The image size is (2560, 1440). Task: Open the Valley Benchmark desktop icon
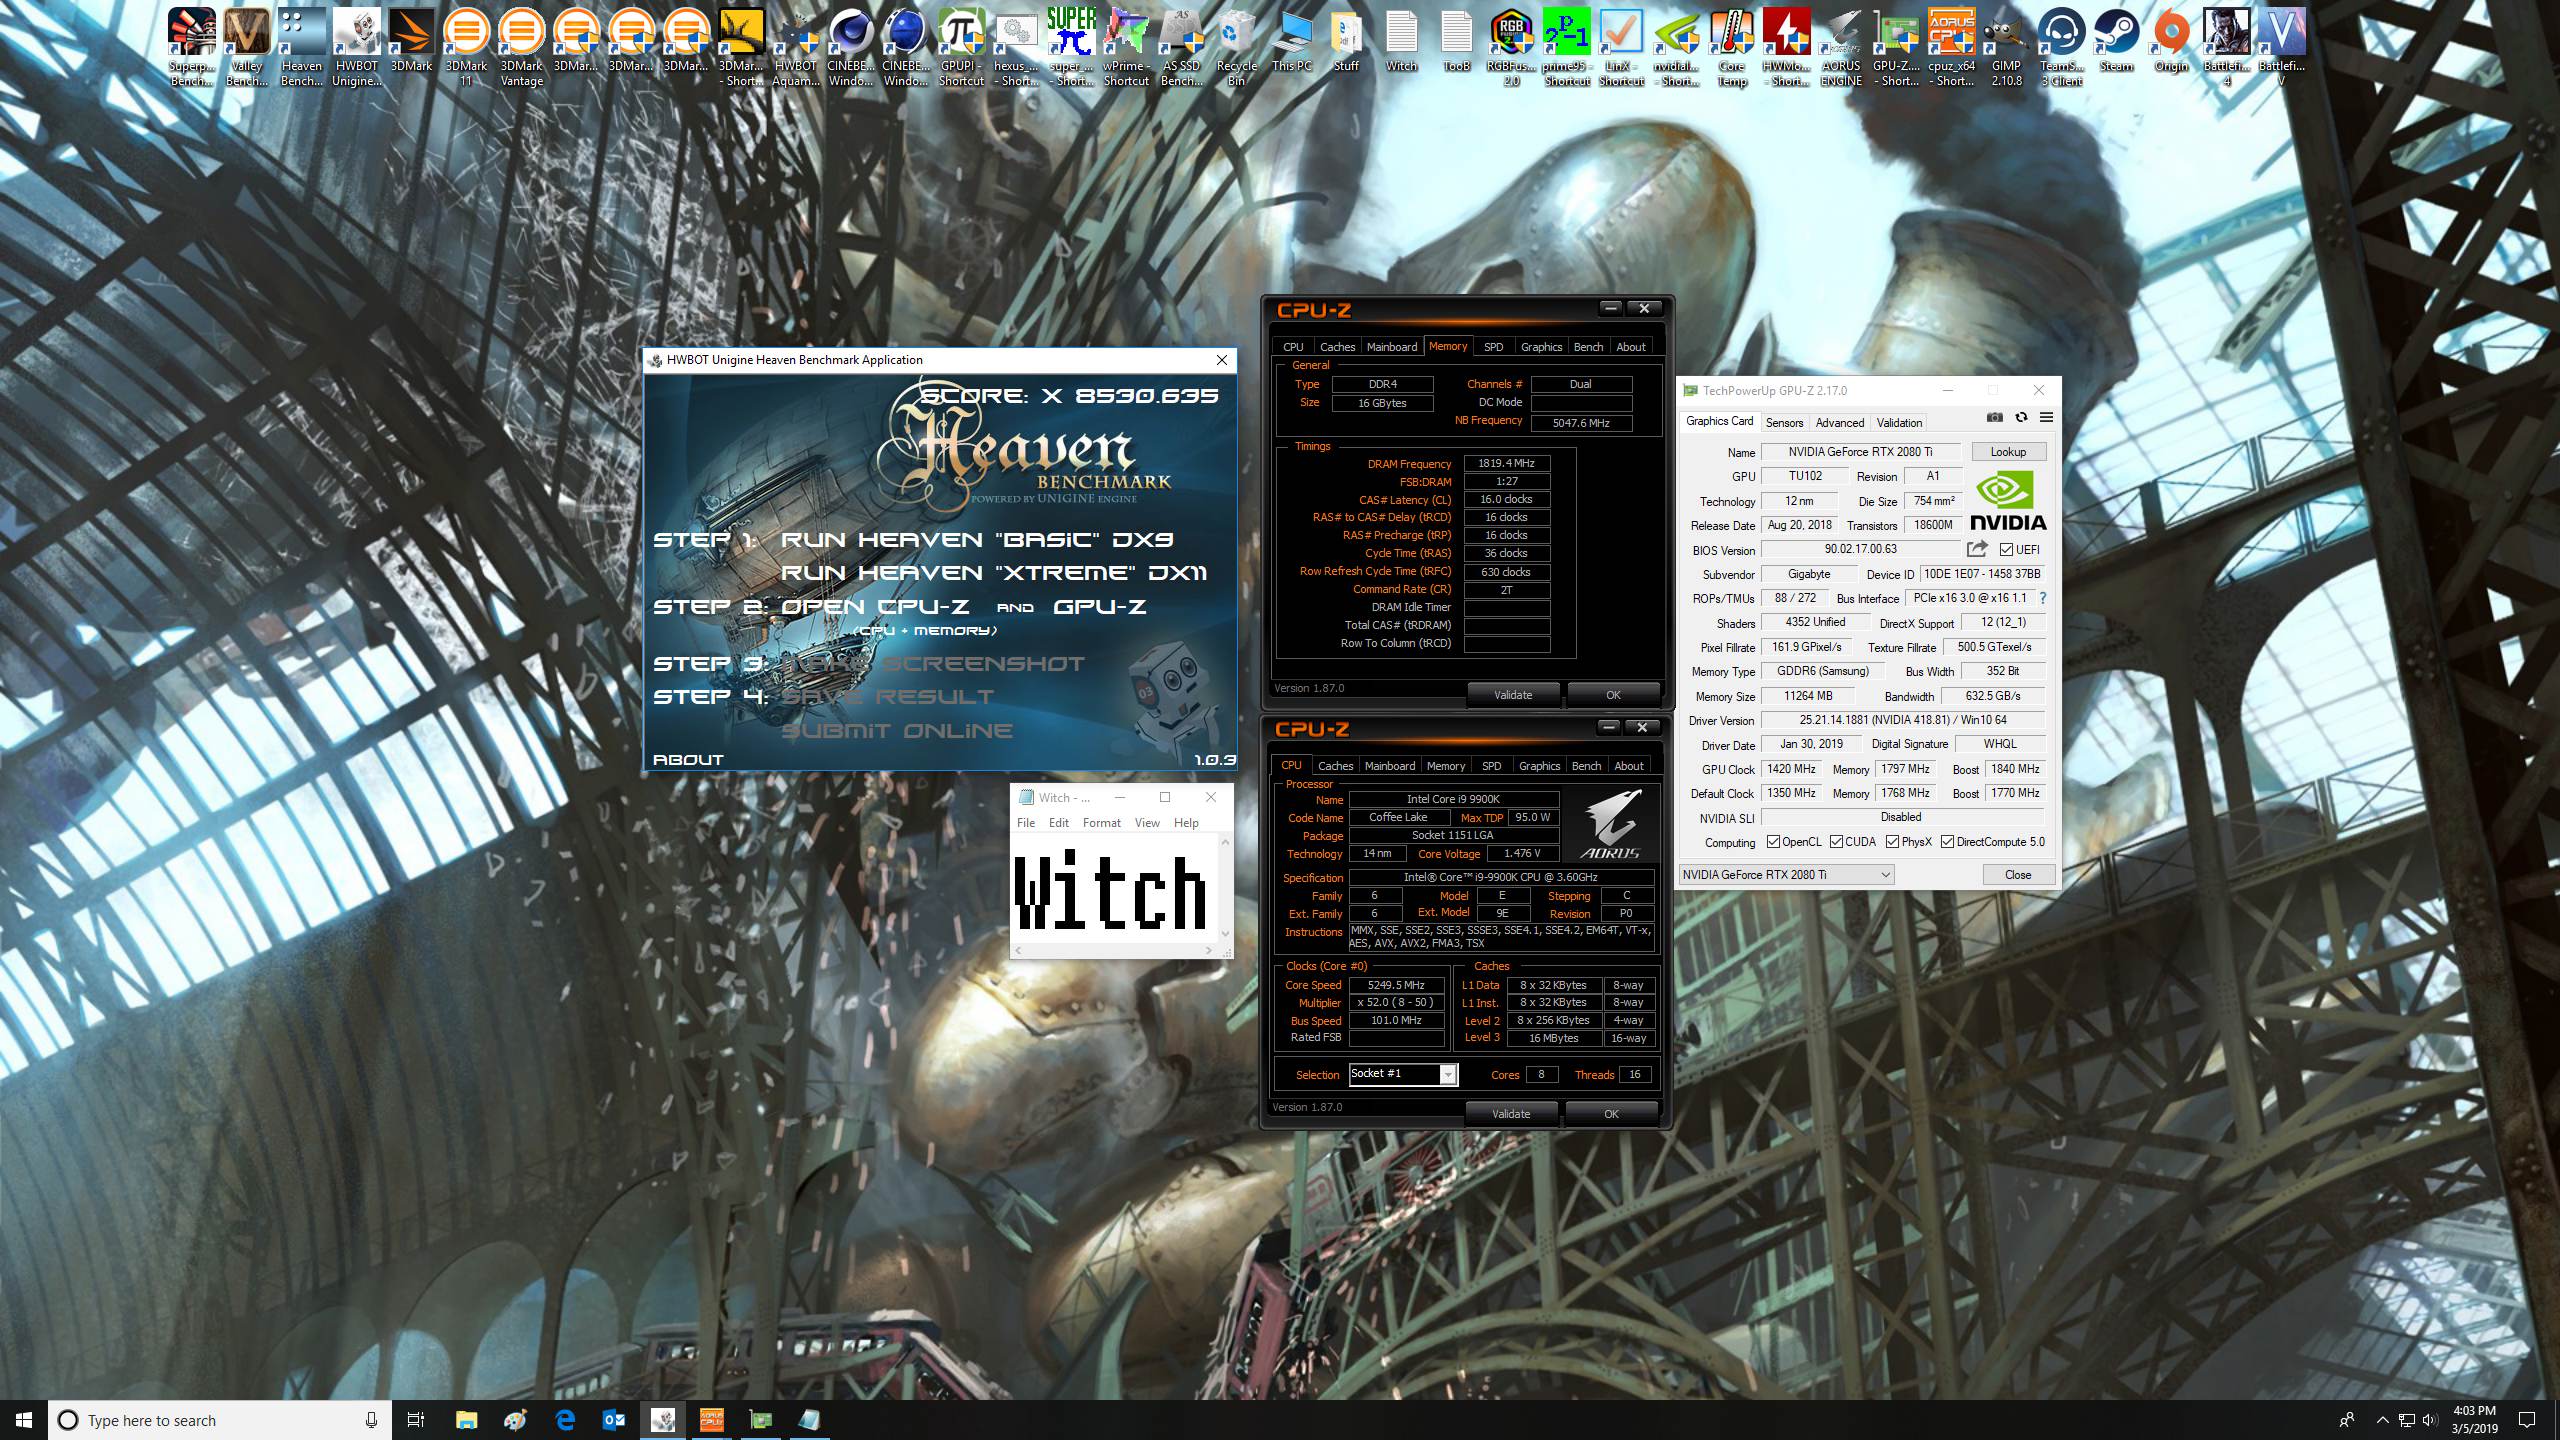[x=246, y=47]
